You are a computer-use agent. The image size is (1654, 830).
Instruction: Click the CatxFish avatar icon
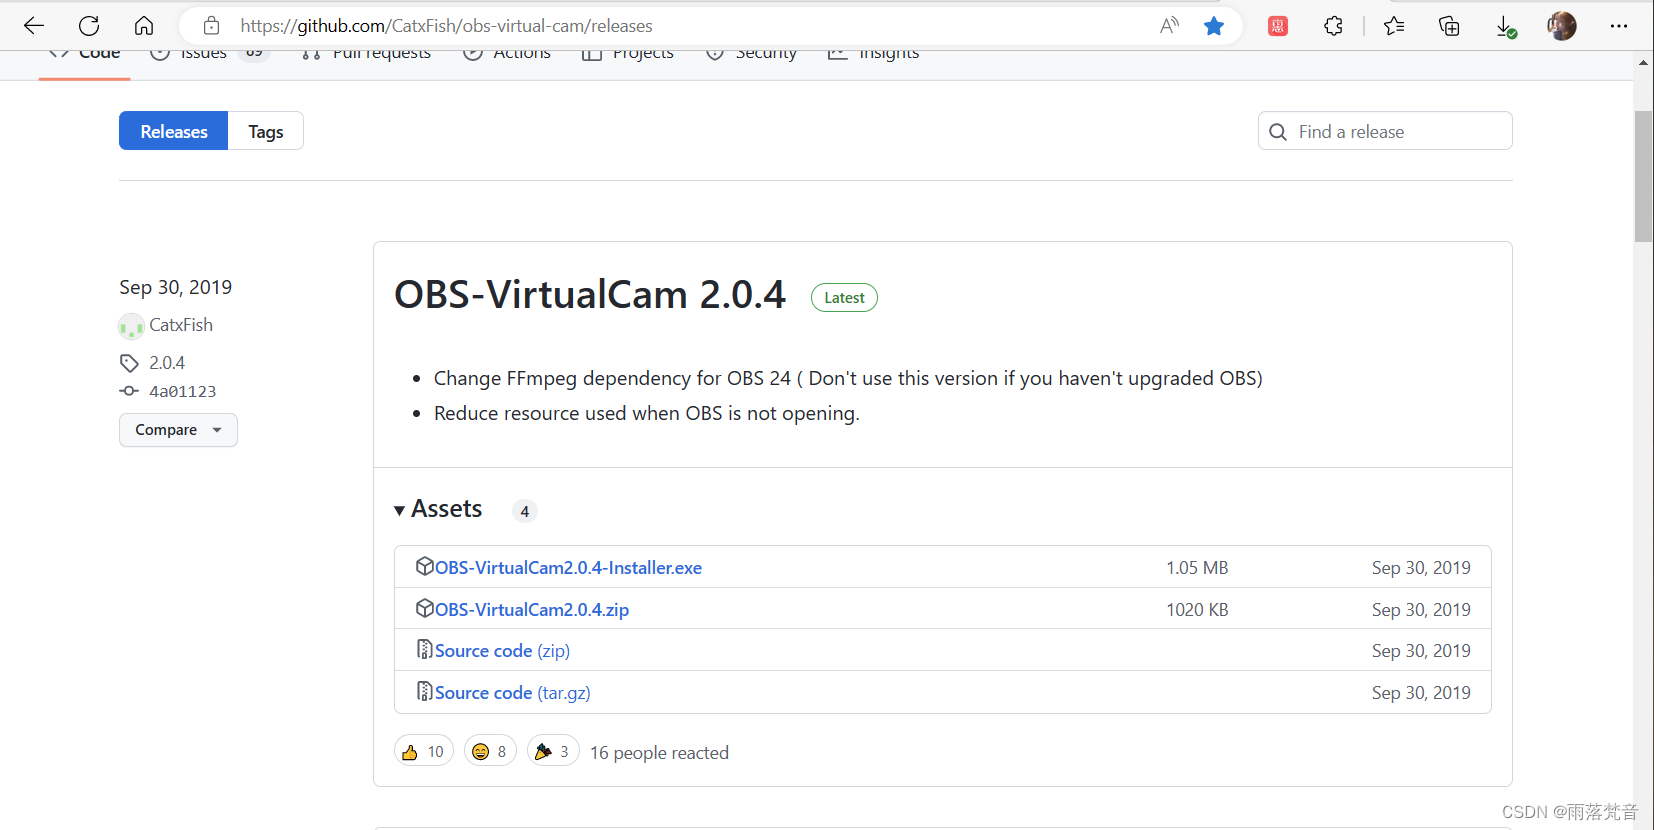coord(131,326)
